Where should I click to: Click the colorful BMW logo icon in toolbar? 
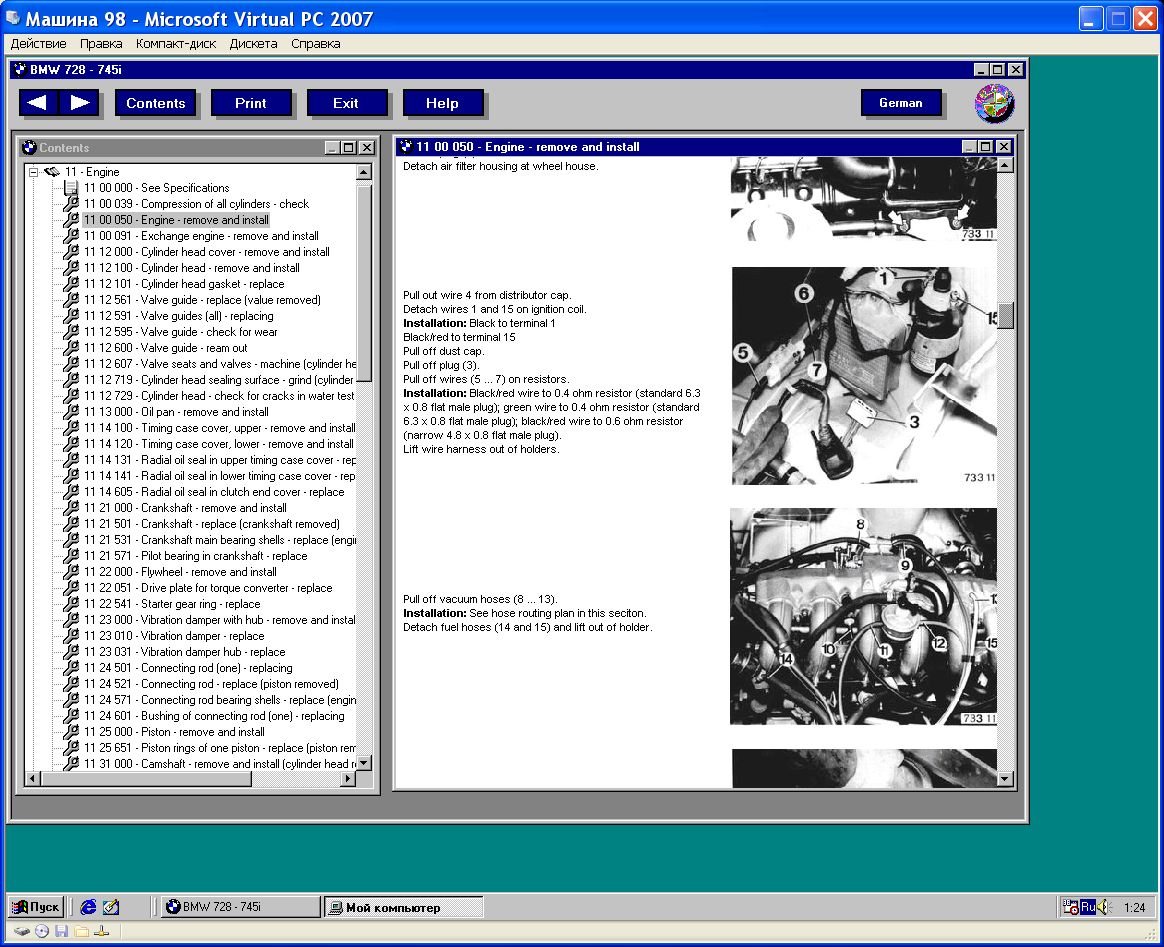pyautogui.click(x=994, y=103)
